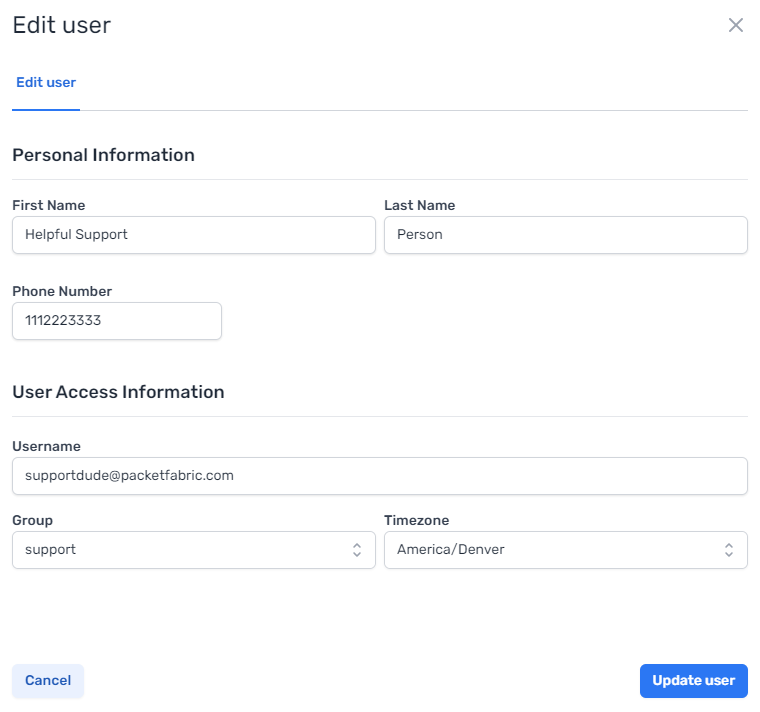The height and width of the screenshot is (712, 760).
Task: Click the Personal Information section heading
Action: pos(103,155)
